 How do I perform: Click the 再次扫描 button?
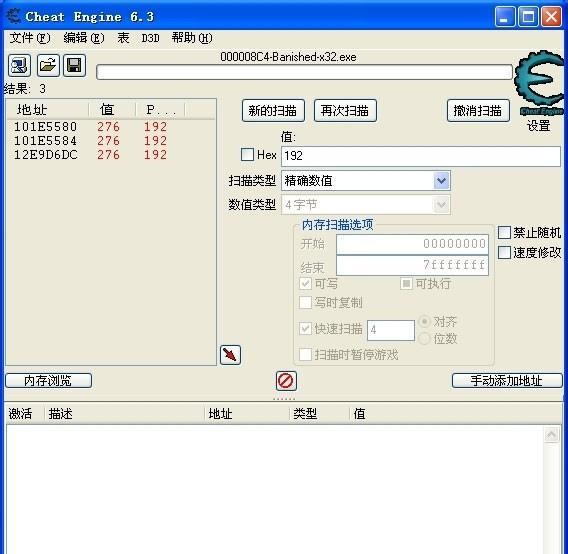345,111
